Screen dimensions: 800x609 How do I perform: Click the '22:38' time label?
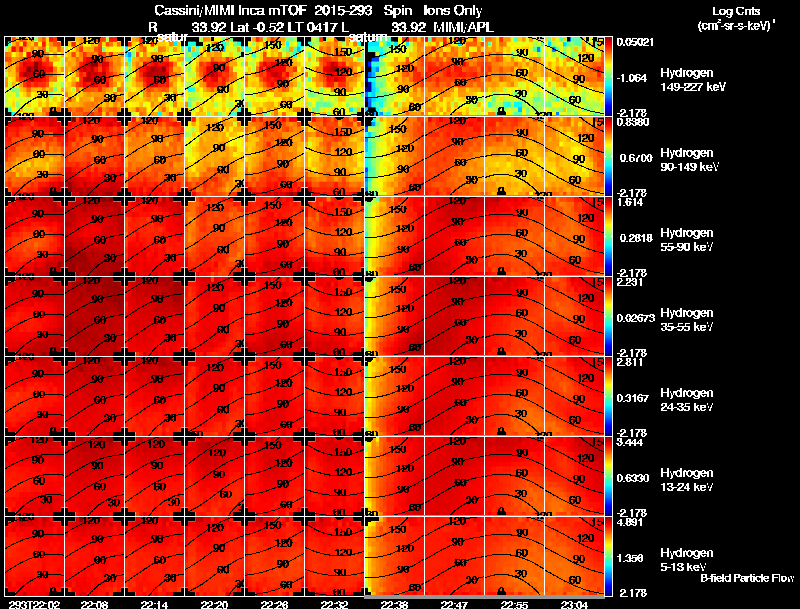pyautogui.click(x=394, y=604)
